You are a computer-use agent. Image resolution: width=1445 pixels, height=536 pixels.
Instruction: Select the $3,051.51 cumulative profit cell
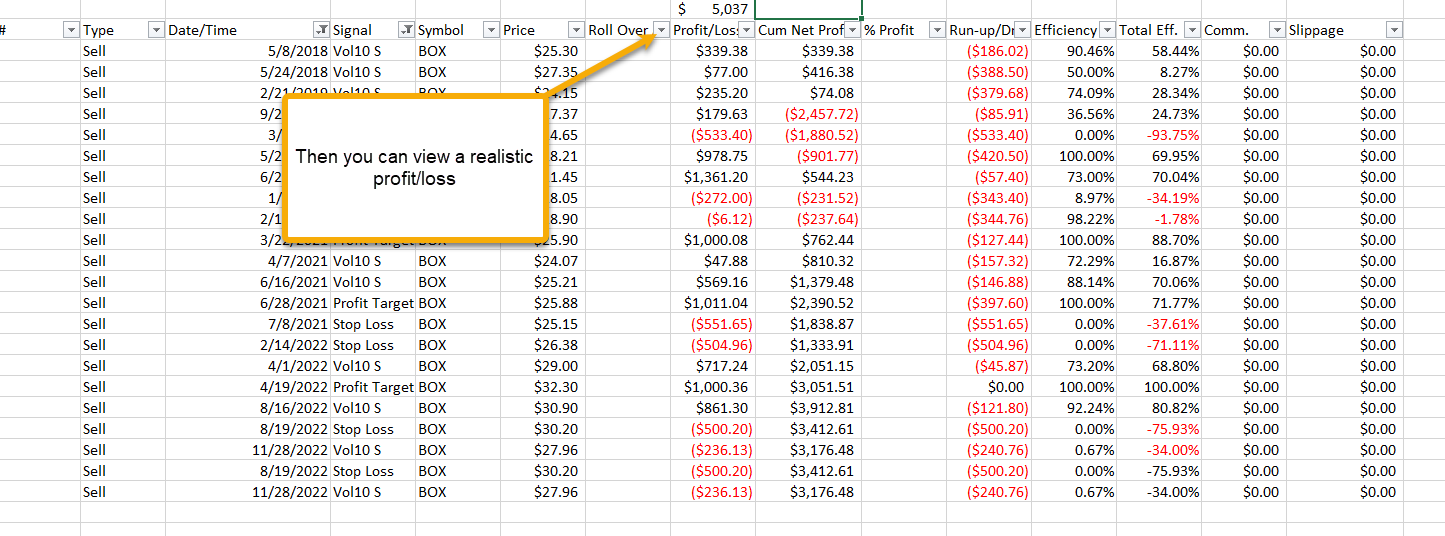click(808, 387)
